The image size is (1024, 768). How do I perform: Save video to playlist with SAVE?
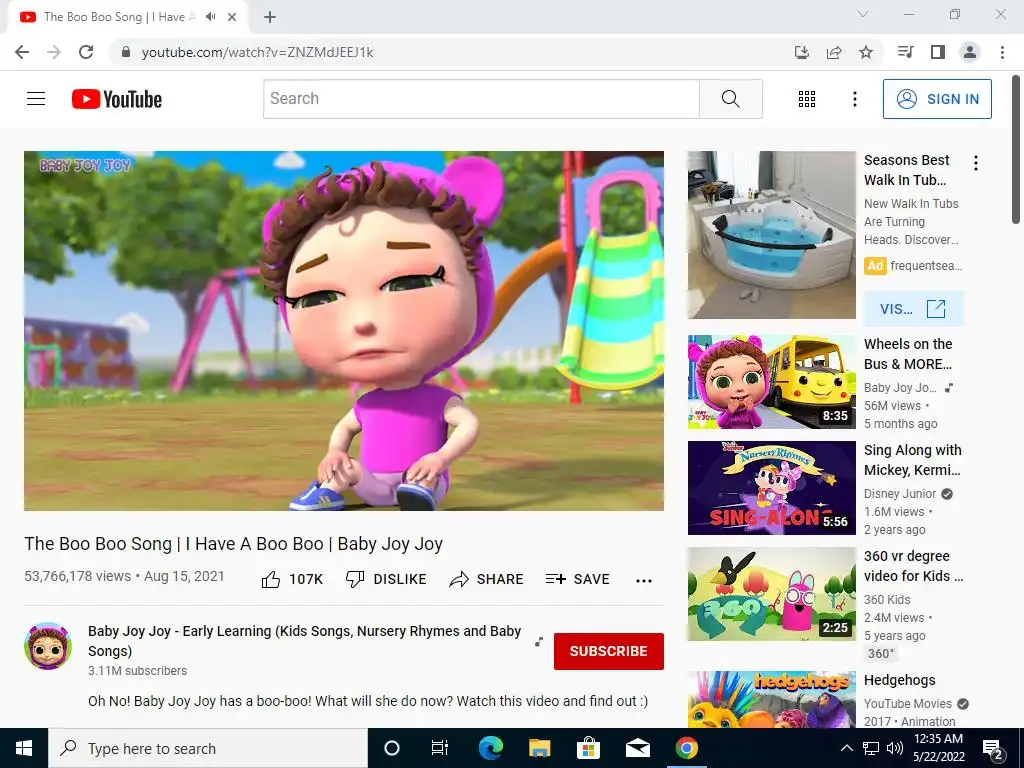pyautogui.click(x=577, y=579)
